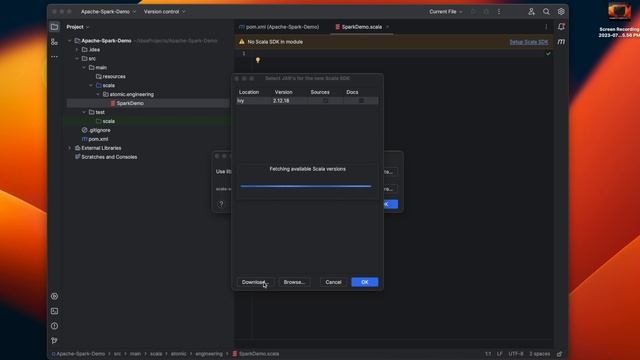Open the Structure tool window icon
640x360 pixels.
(54, 42)
